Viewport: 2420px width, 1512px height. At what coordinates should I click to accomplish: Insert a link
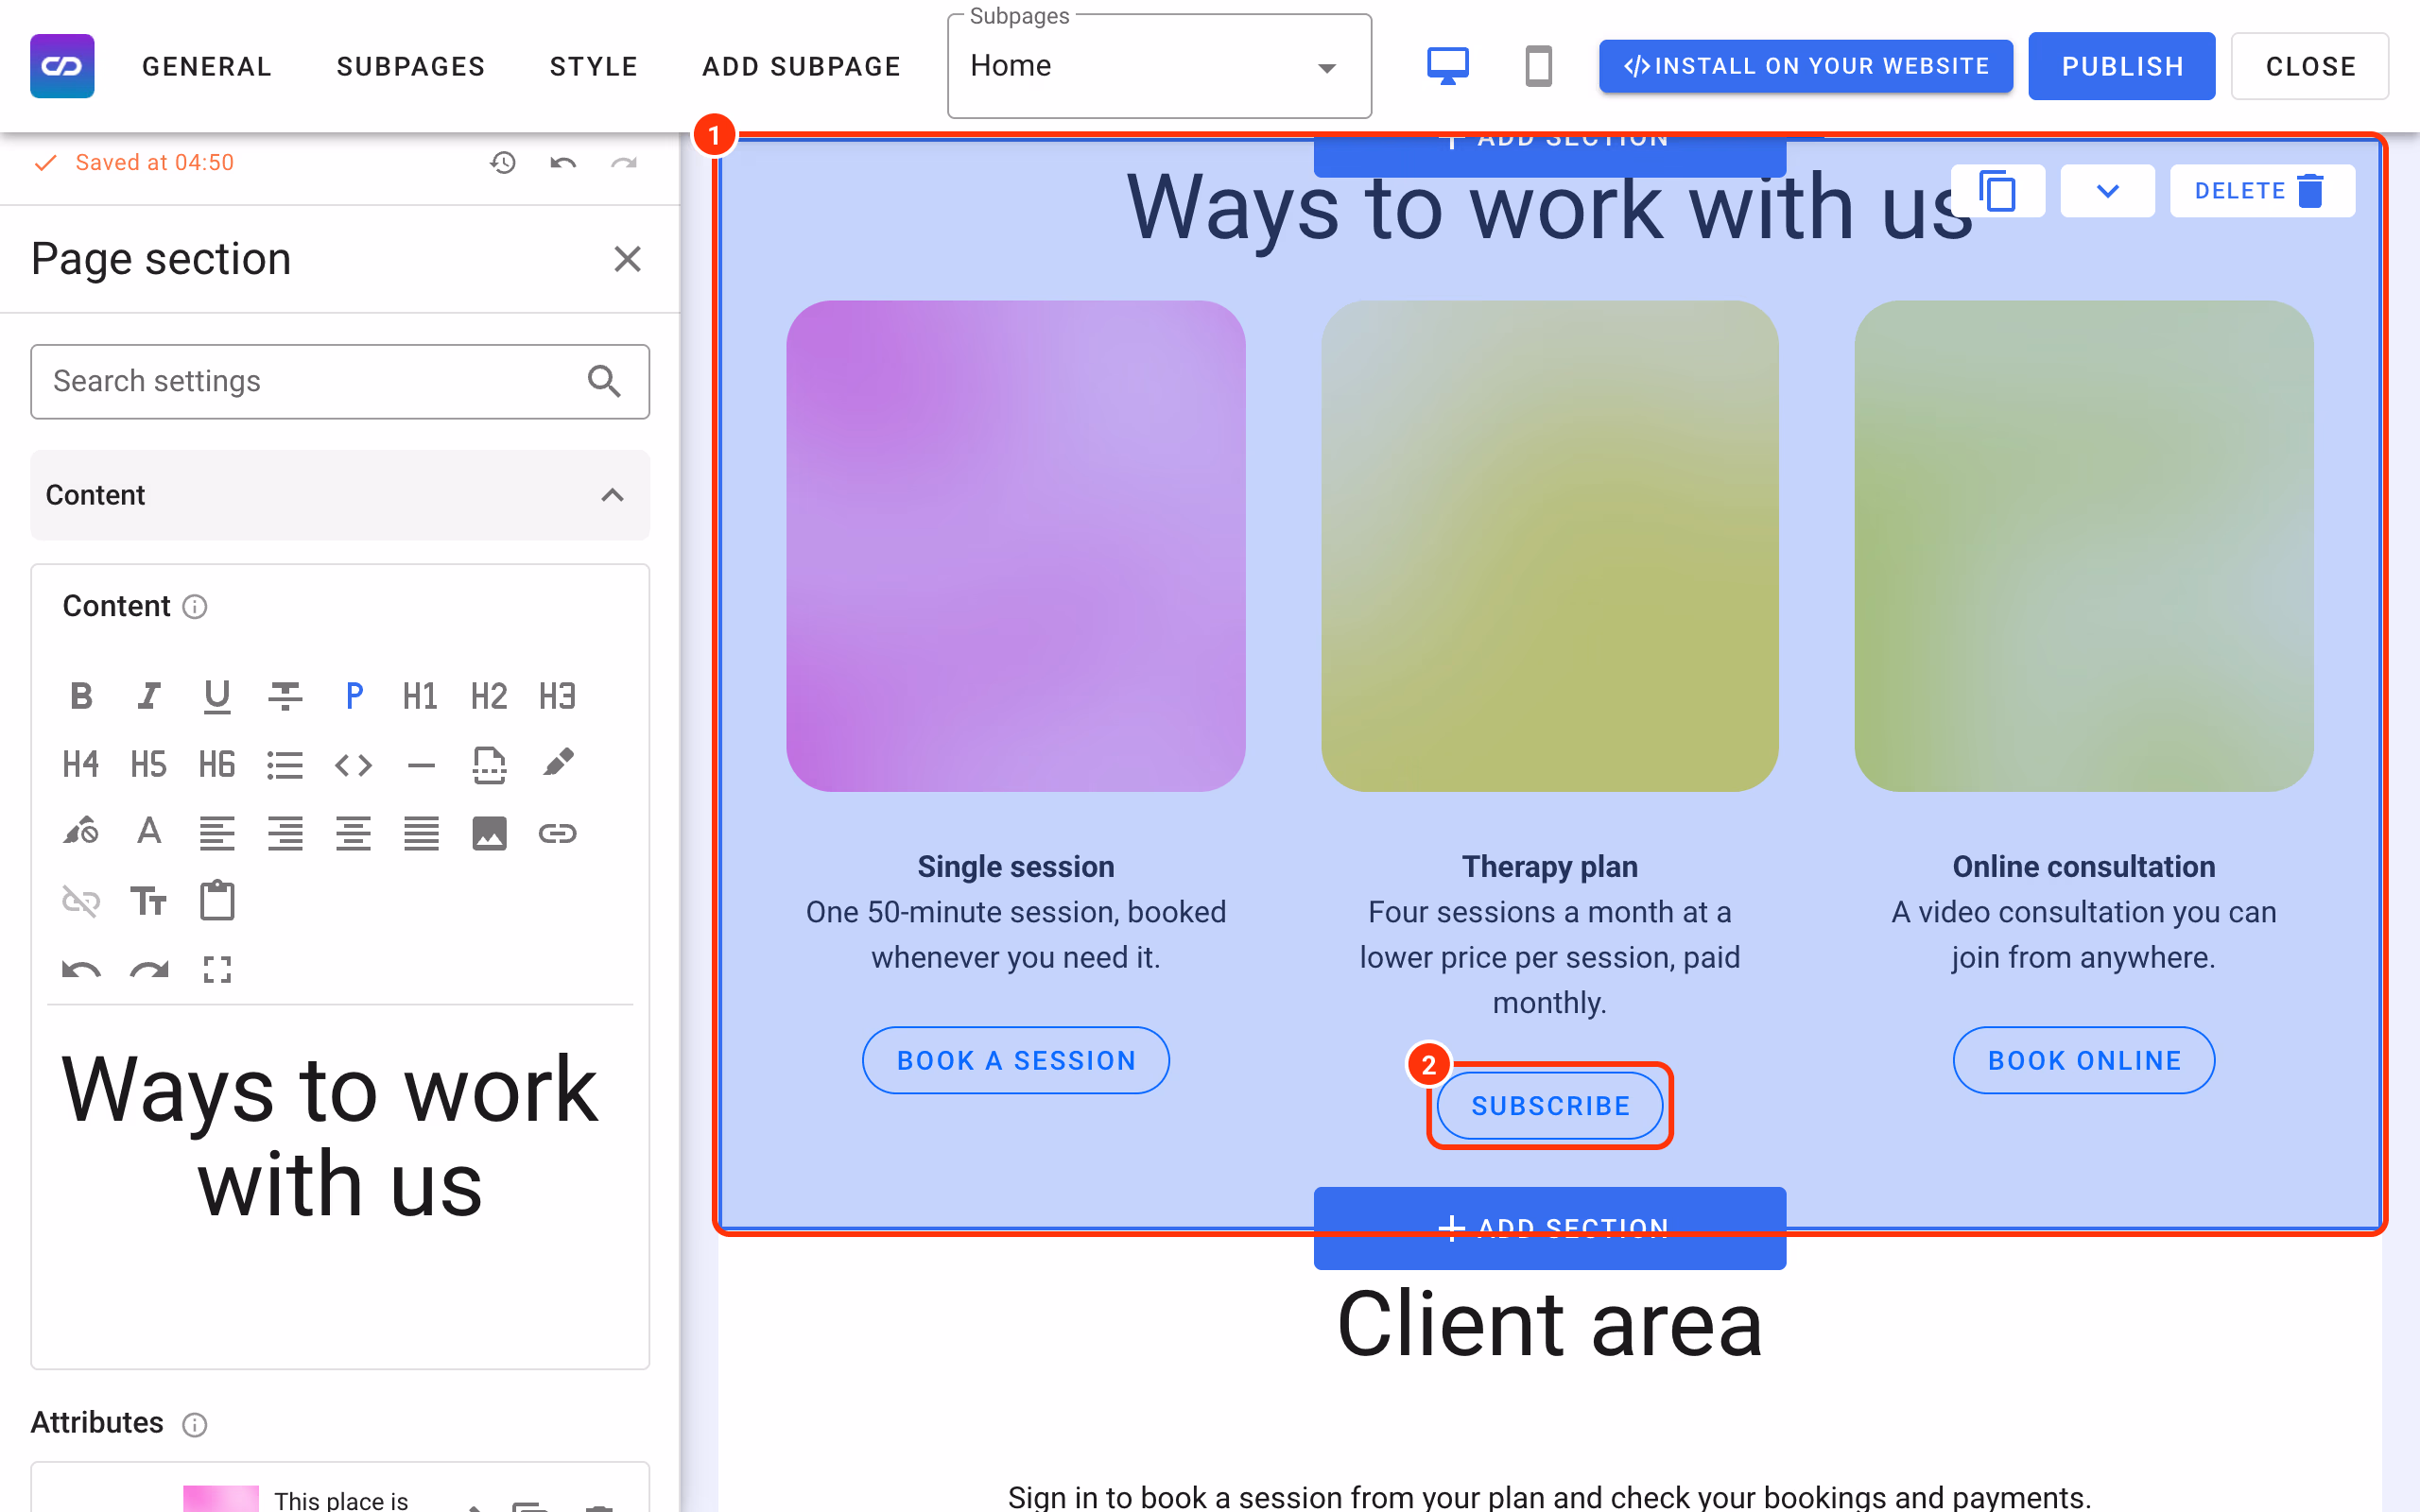pos(557,833)
